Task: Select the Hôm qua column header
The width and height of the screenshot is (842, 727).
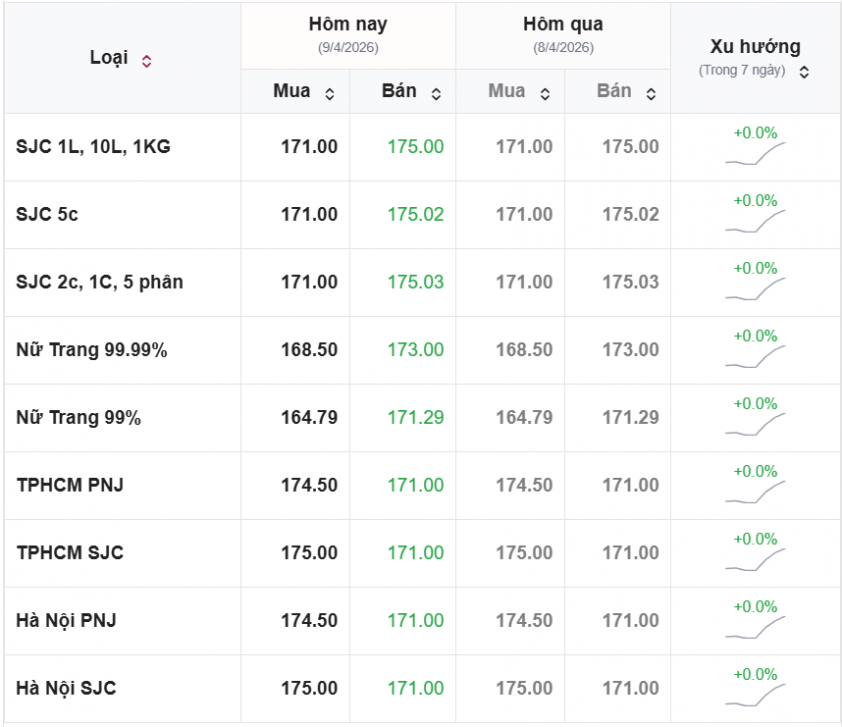Action: pos(562,24)
